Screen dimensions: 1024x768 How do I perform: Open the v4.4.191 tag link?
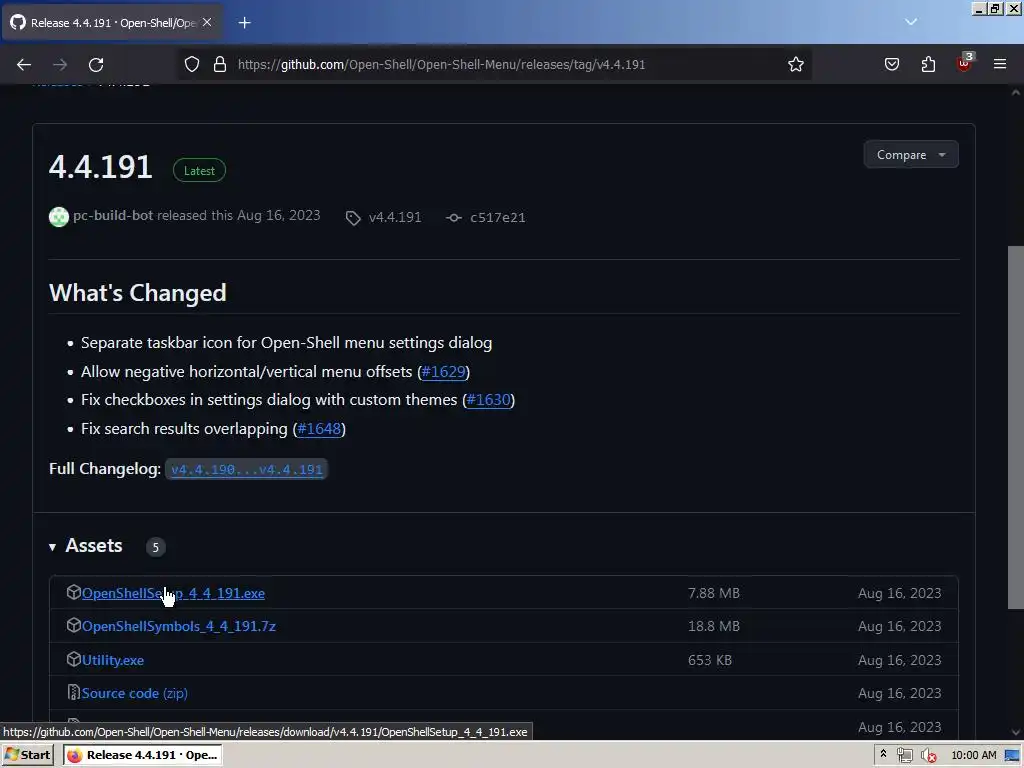coord(395,217)
